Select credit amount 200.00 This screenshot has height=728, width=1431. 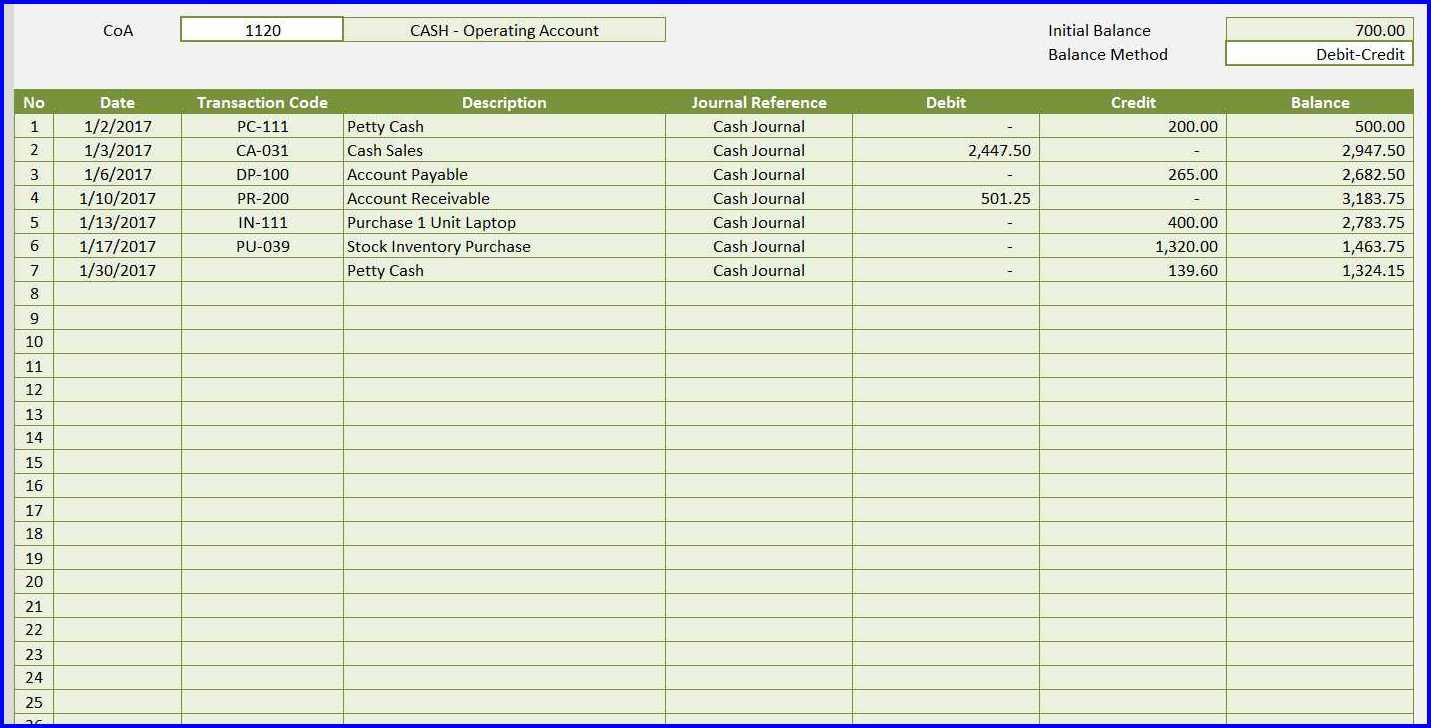pyautogui.click(x=1133, y=126)
